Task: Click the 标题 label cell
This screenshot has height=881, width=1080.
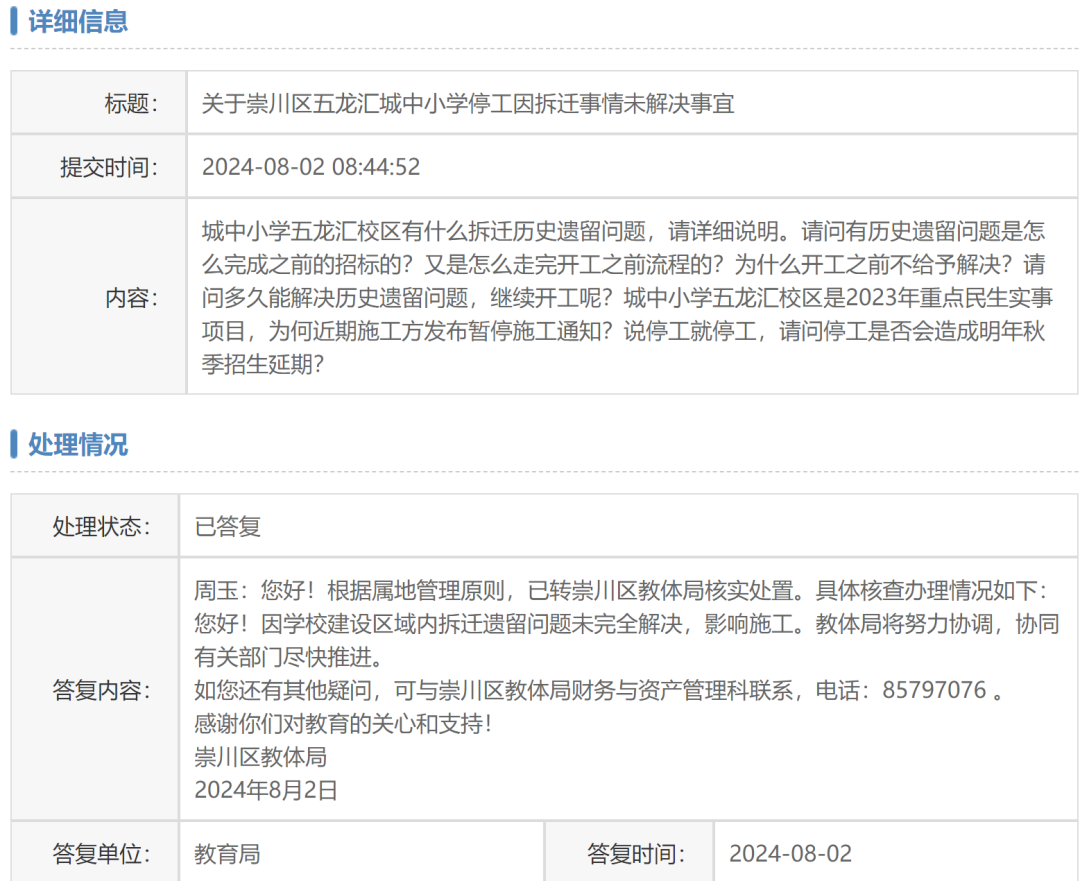Action: pos(98,103)
